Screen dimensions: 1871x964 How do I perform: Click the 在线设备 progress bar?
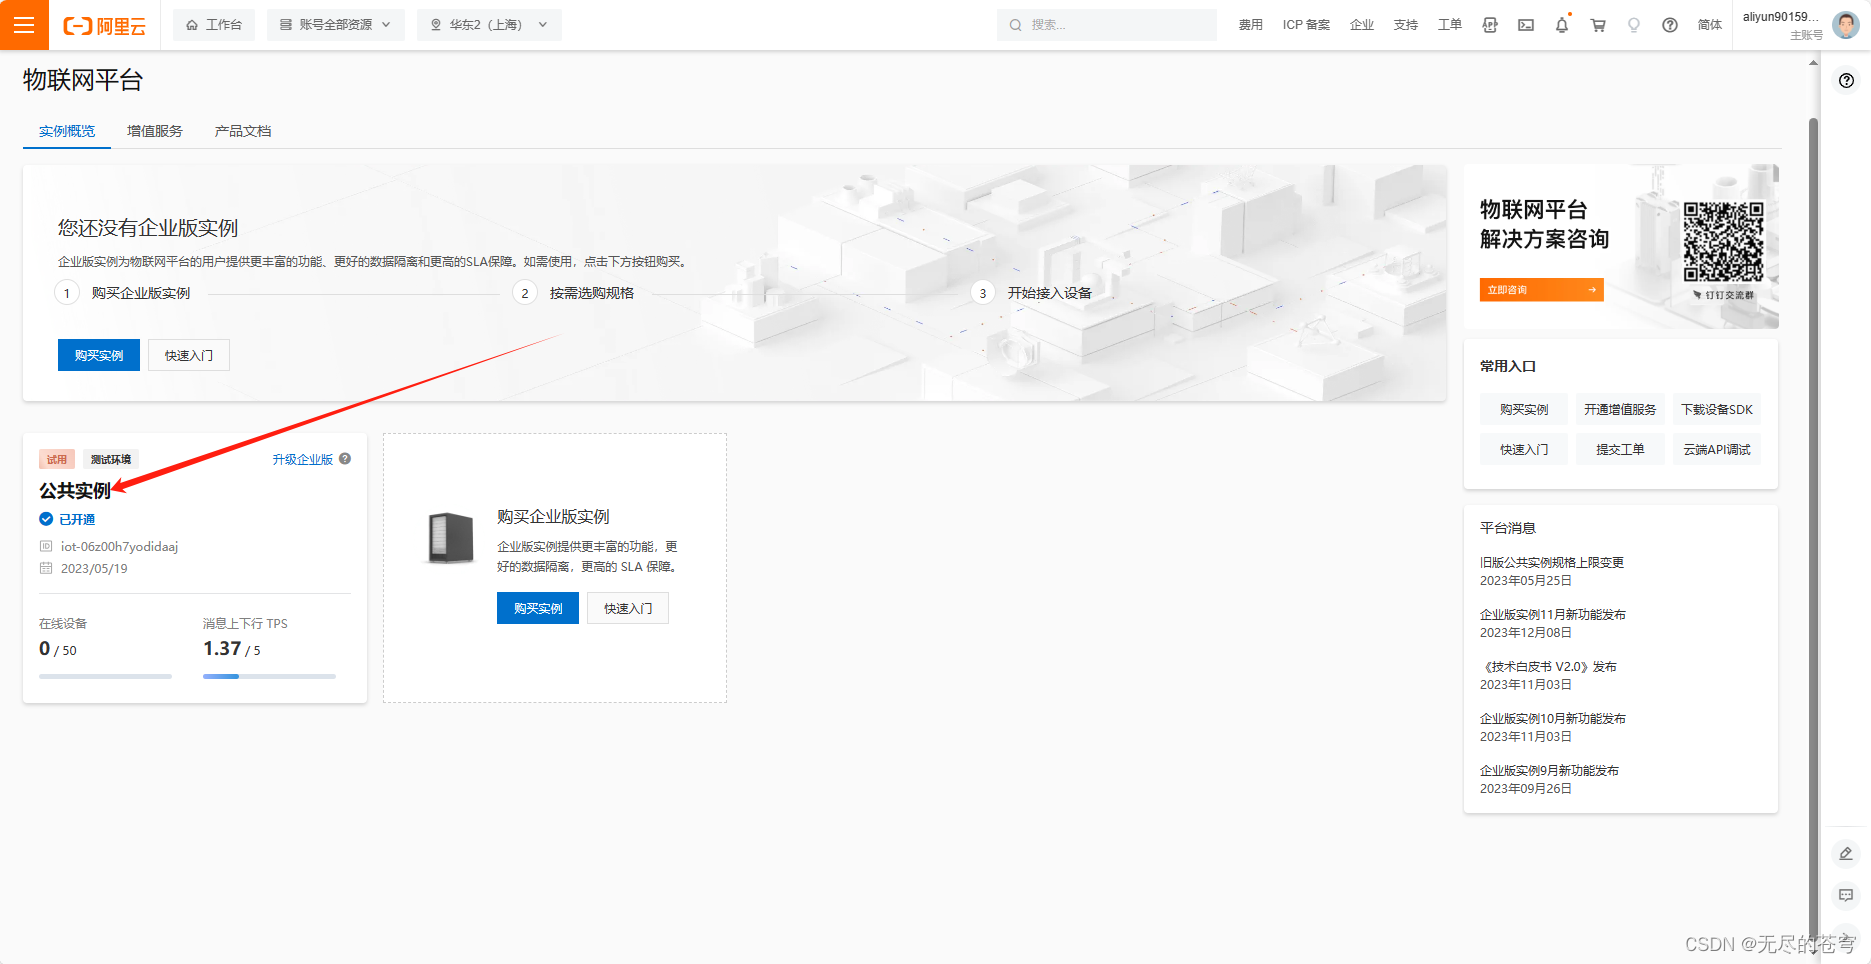tap(105, 677)
